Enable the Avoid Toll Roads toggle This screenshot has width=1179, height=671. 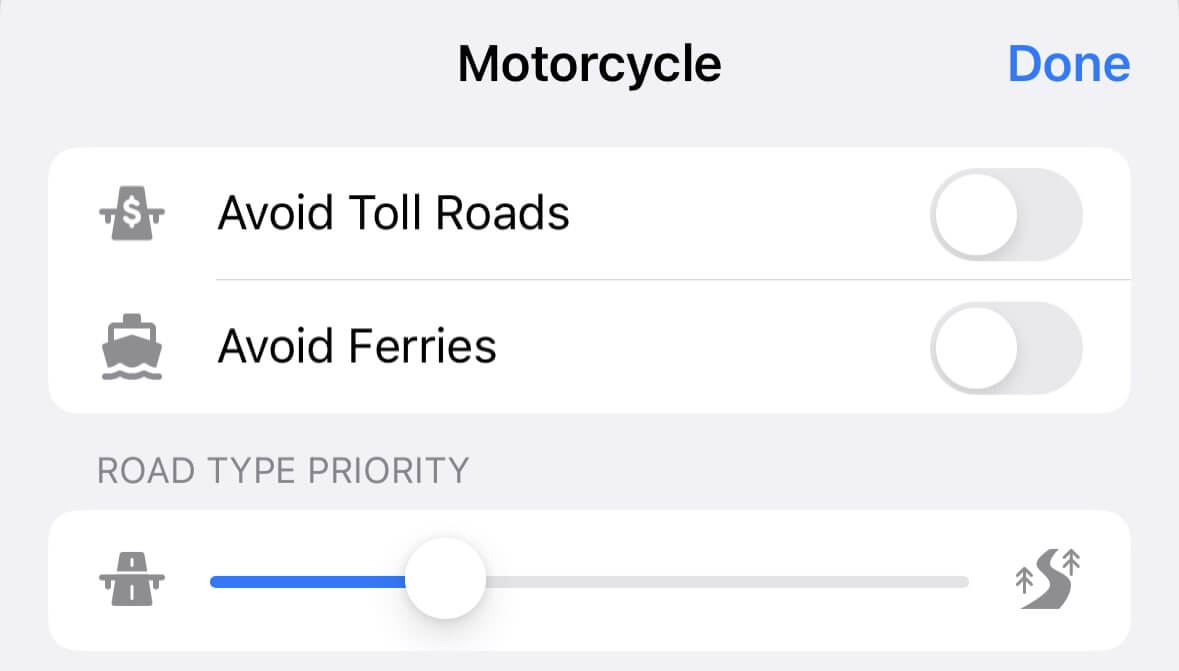[x=1006, y=213]
